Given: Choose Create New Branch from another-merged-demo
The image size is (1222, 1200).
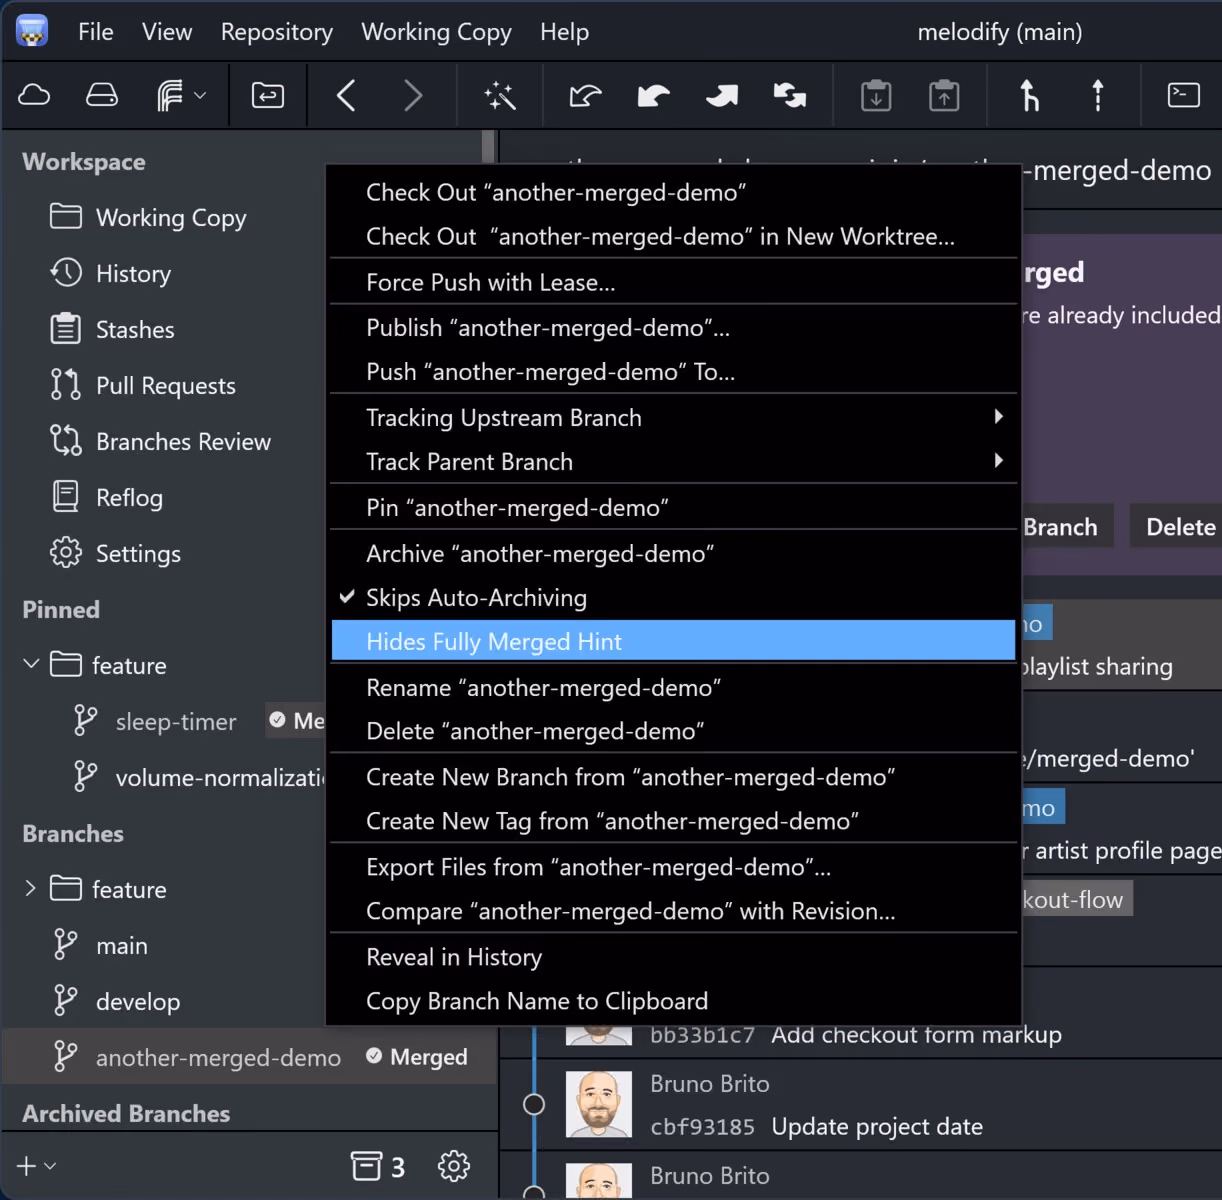Looking at the screenshot, I should tap(674, 777).
